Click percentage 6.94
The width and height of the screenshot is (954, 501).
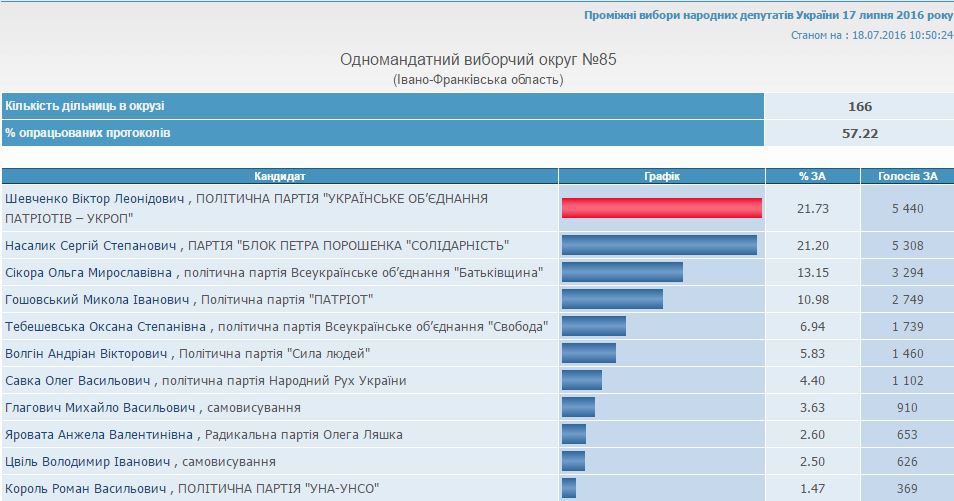point(812,326)
